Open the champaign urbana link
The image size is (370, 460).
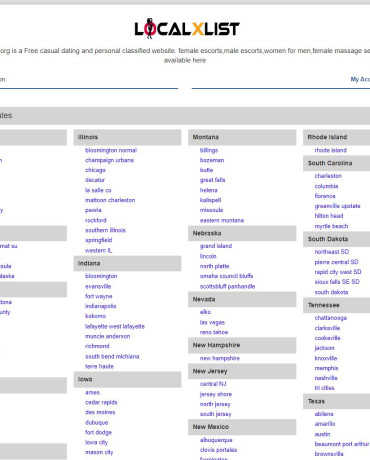[109, 160]
